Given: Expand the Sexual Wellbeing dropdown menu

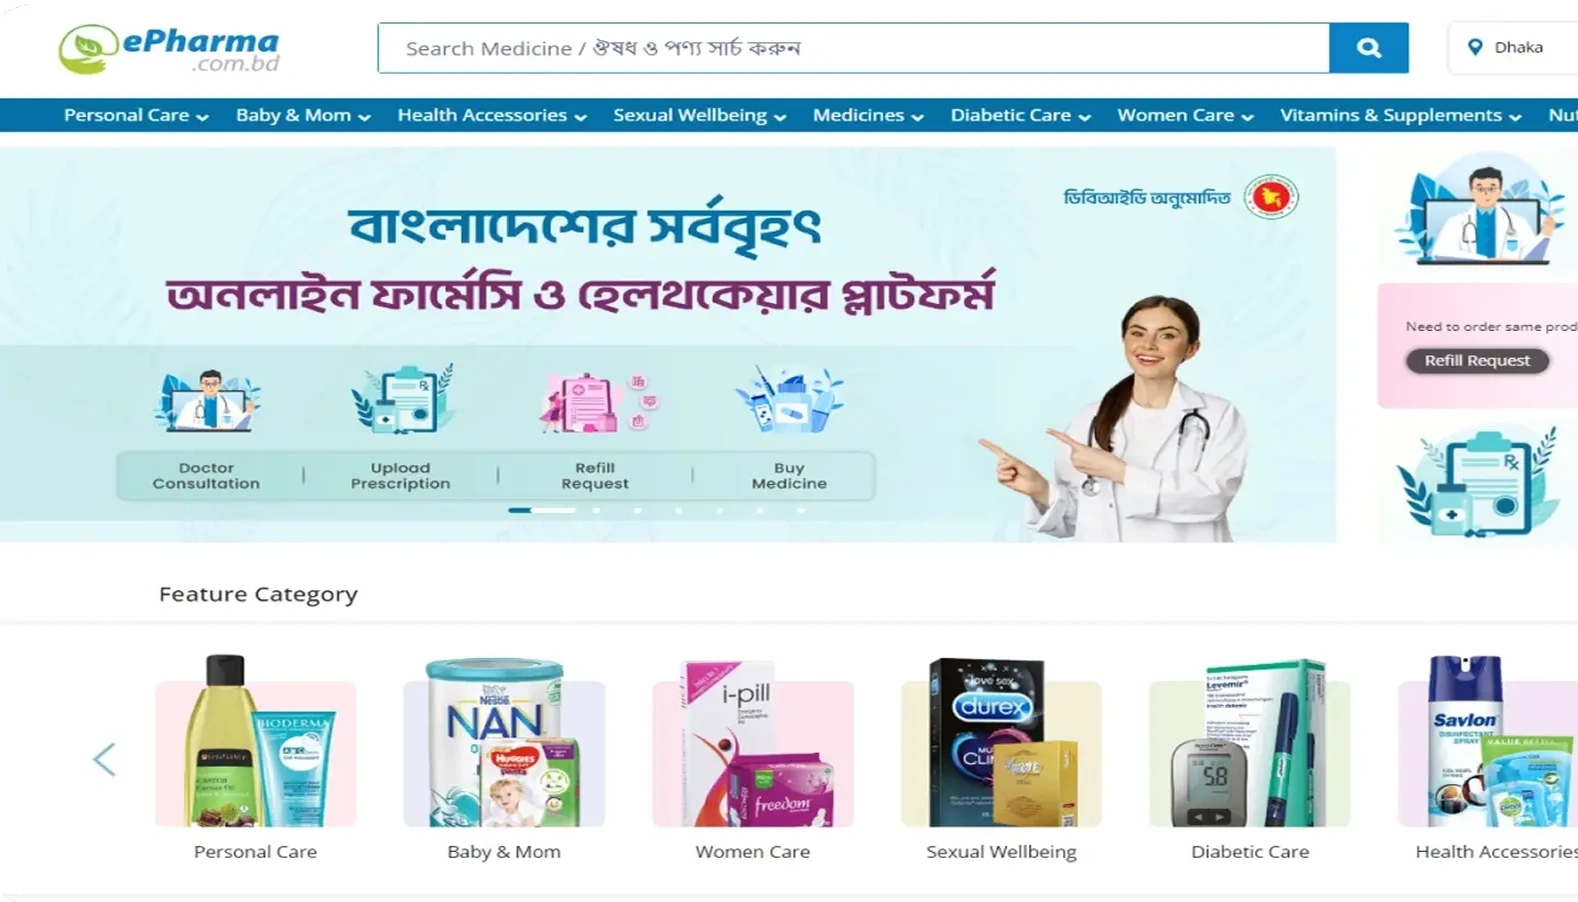Looking at the screenshot, I should point(699,115).
